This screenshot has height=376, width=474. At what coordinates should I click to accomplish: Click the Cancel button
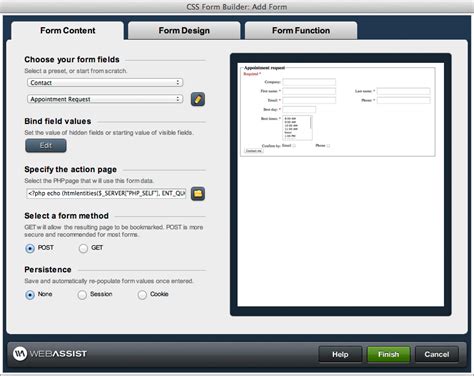coord(437,354)
